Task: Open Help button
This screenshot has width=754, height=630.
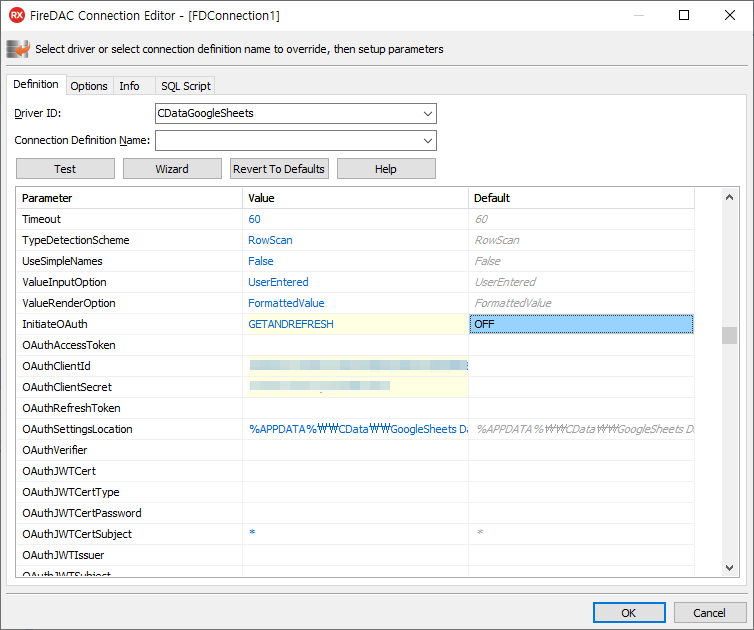Action: click(386, 169)
